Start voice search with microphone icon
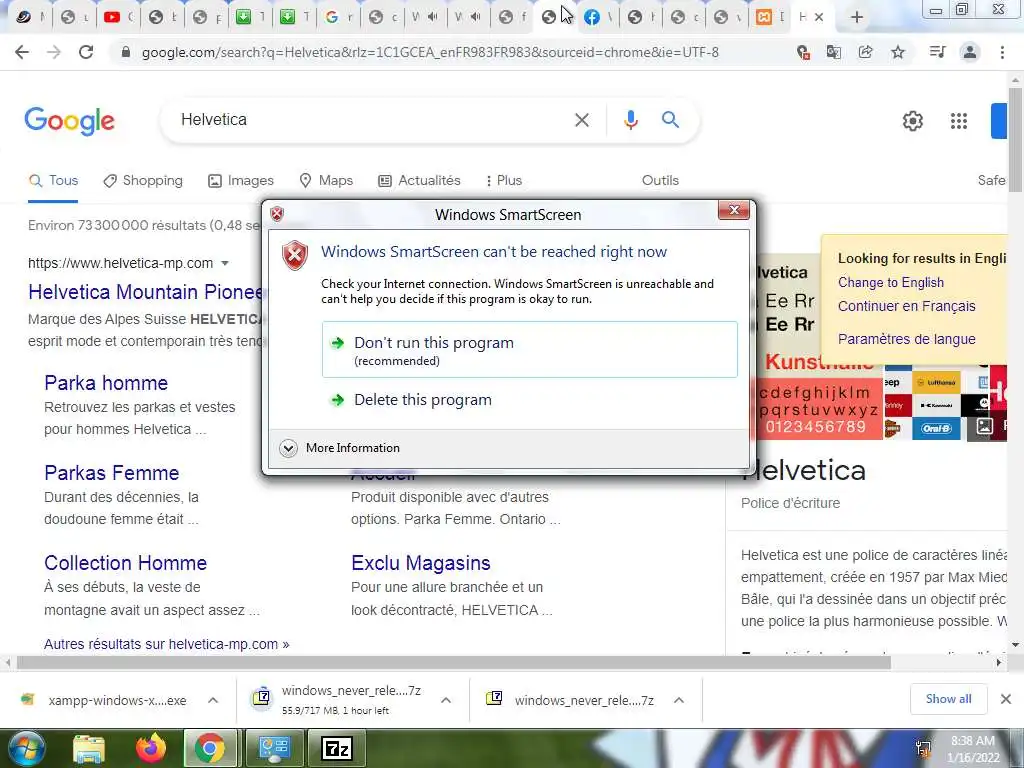This screenshot has width=1024, height=768. pyautogui.click(x=630, y=120)
